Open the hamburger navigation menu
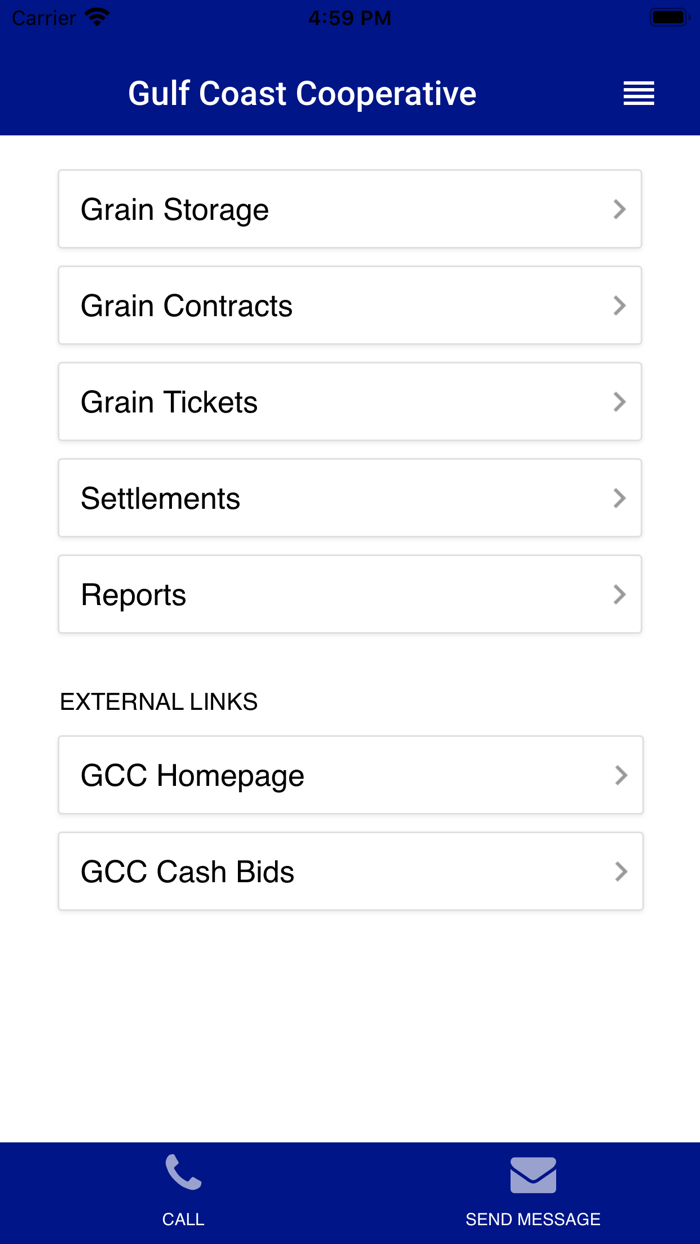The image size is (700, 1244). [638, 93]
